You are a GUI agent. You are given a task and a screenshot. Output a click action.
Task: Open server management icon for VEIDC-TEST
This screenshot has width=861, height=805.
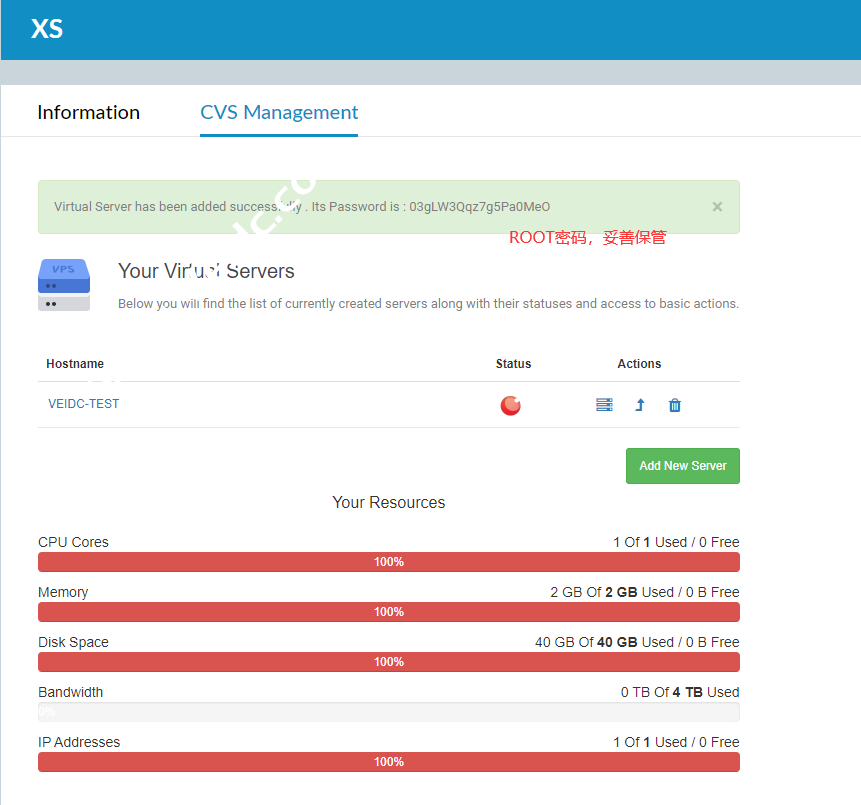604,405
